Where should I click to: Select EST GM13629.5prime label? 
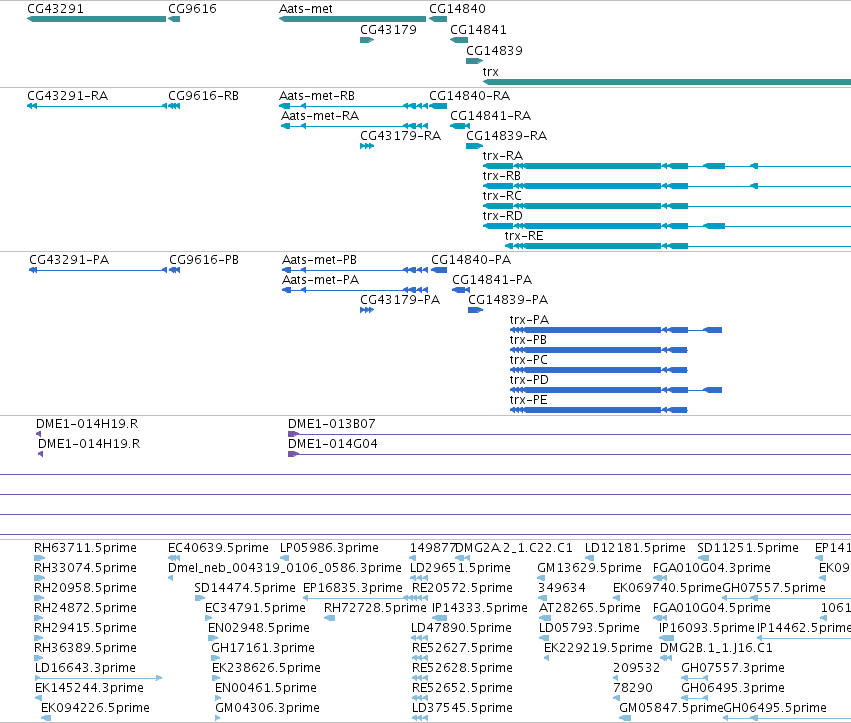[589, 568]
